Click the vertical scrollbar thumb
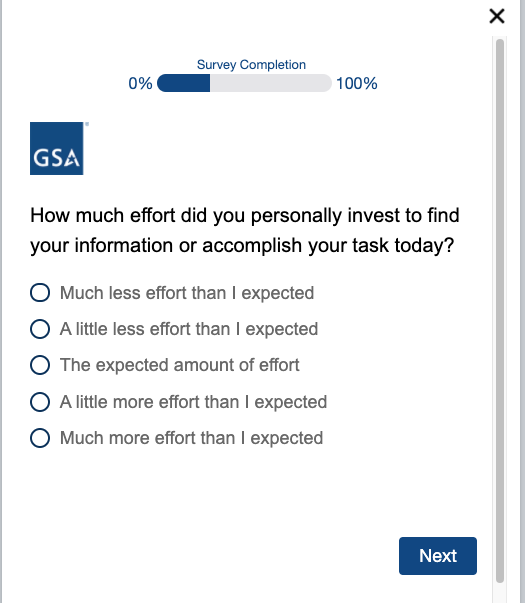The width and height of the screenshot is (525, 603). click(x=500, y=311)
